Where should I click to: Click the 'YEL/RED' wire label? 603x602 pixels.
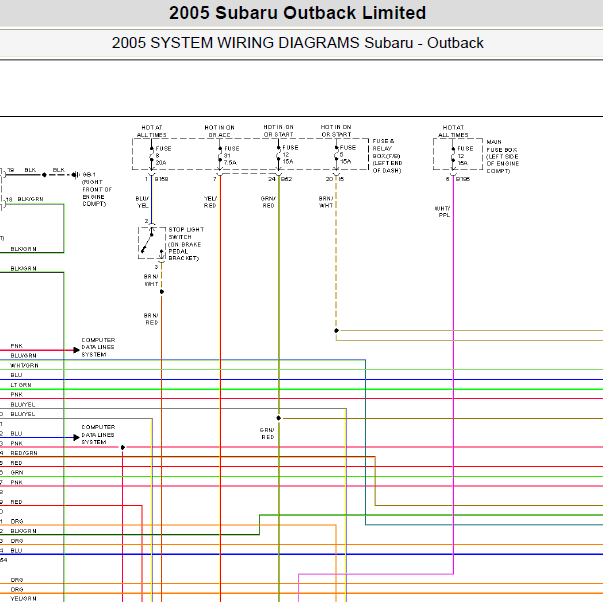(210, 202)
